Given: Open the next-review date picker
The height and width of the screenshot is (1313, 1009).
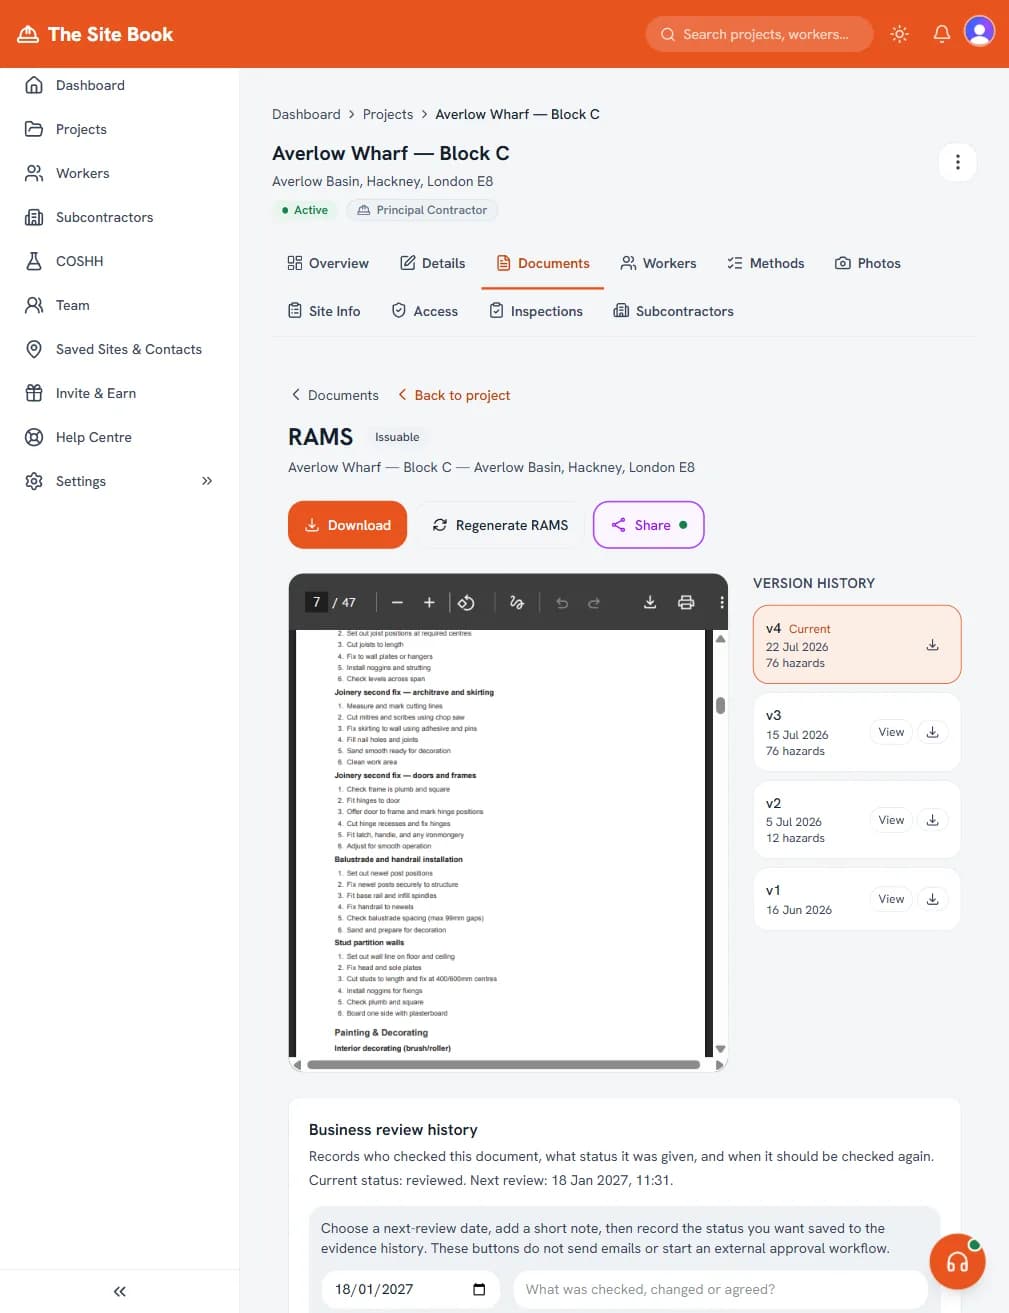Looking at the screenshot, I should click(x=479, y=1289).
